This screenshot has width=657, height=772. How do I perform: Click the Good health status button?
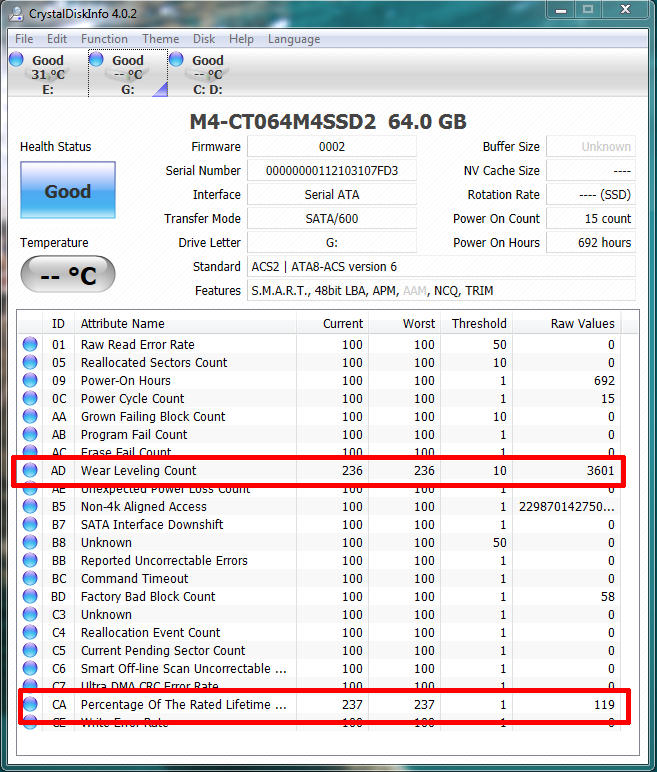(68, 190)
